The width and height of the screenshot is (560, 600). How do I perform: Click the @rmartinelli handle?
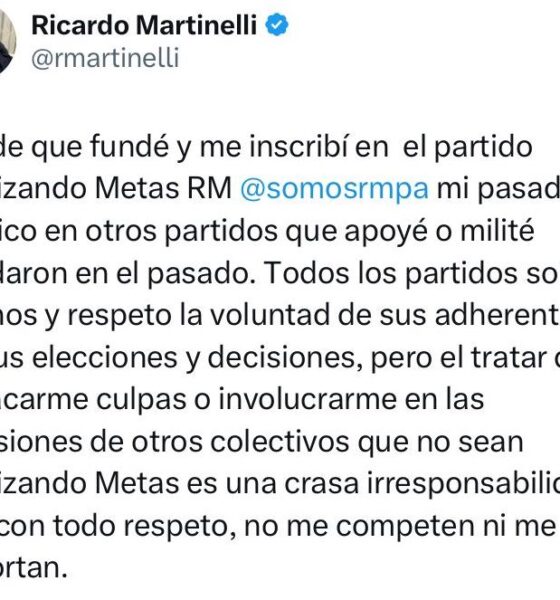(x=105, y=59)
